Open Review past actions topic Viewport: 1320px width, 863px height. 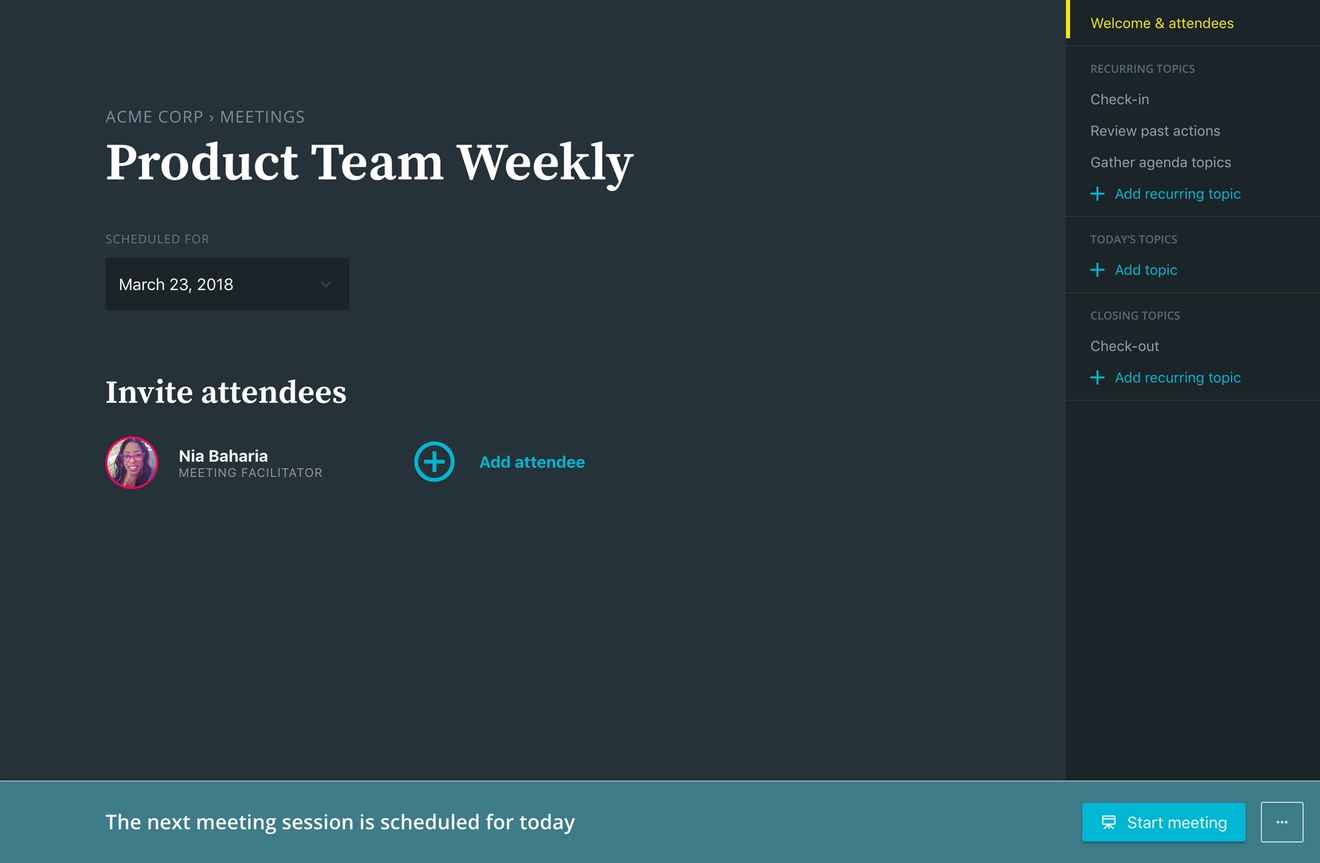[x=1155, y=131]
